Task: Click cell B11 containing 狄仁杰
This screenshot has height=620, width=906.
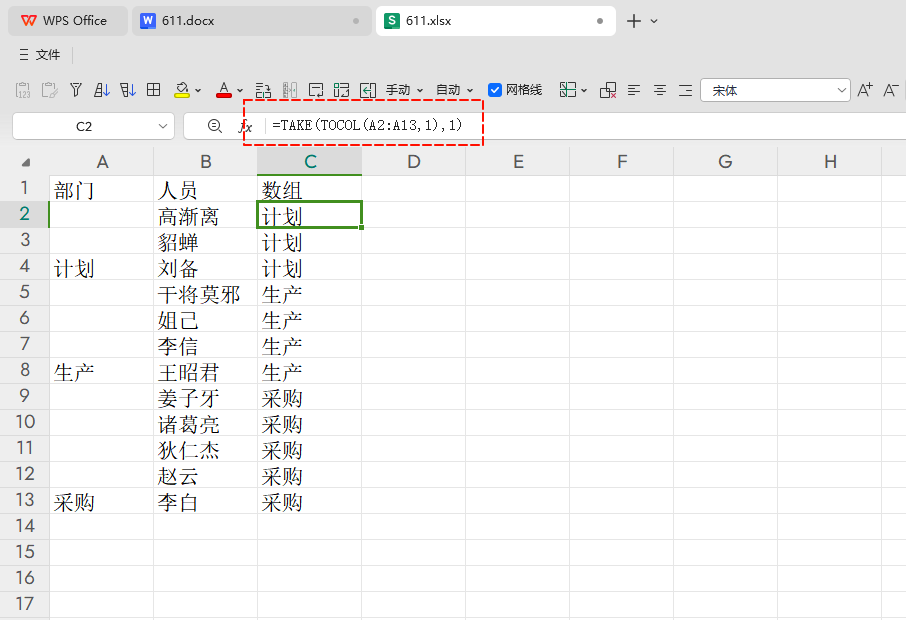Action: coord(206,449)
